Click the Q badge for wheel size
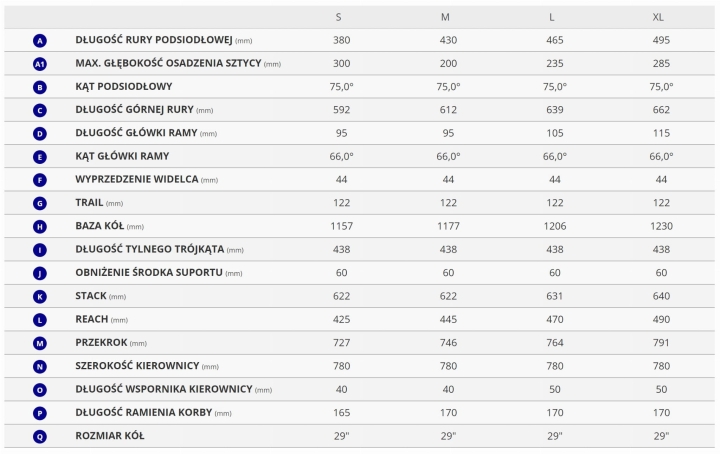720x454 pixels. tap(40, 436)
